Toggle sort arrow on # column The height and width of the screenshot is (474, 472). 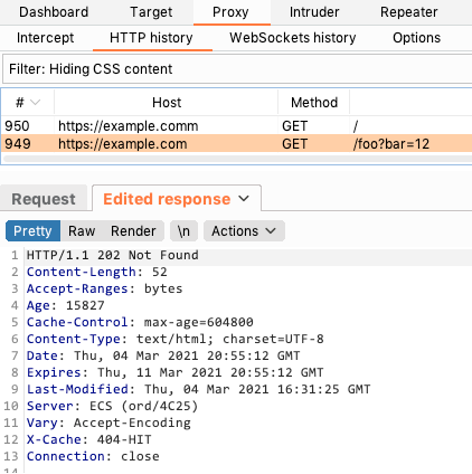(35, 102)
